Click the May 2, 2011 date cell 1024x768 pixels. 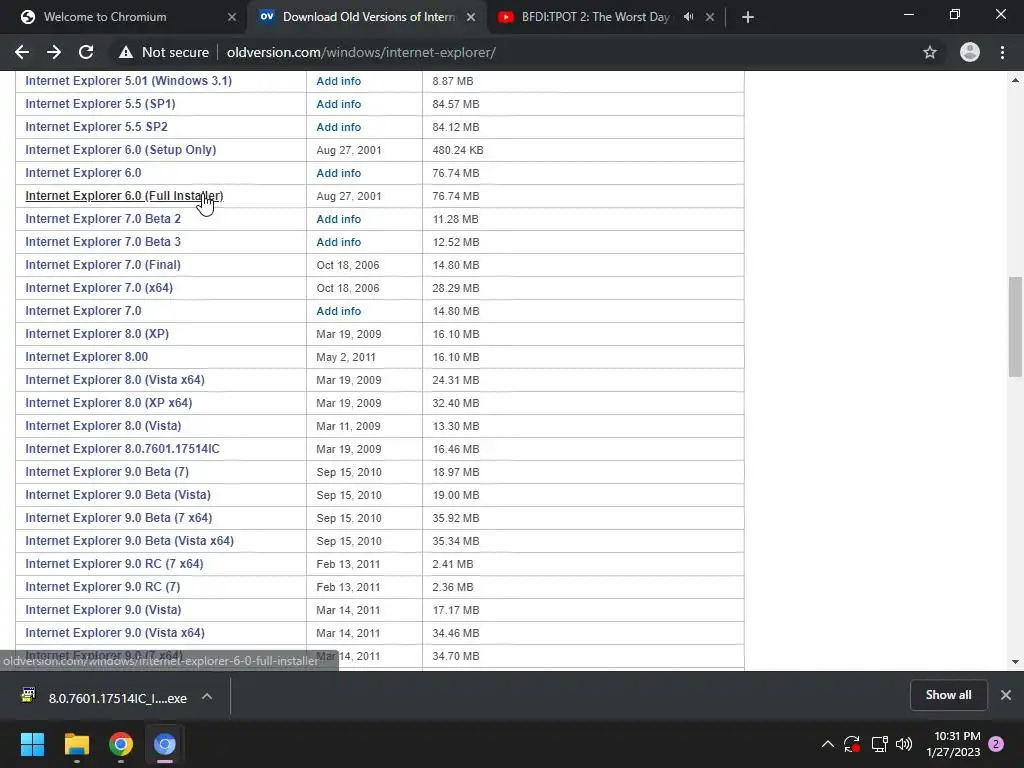pyautogui.click(x=345, y=357)
